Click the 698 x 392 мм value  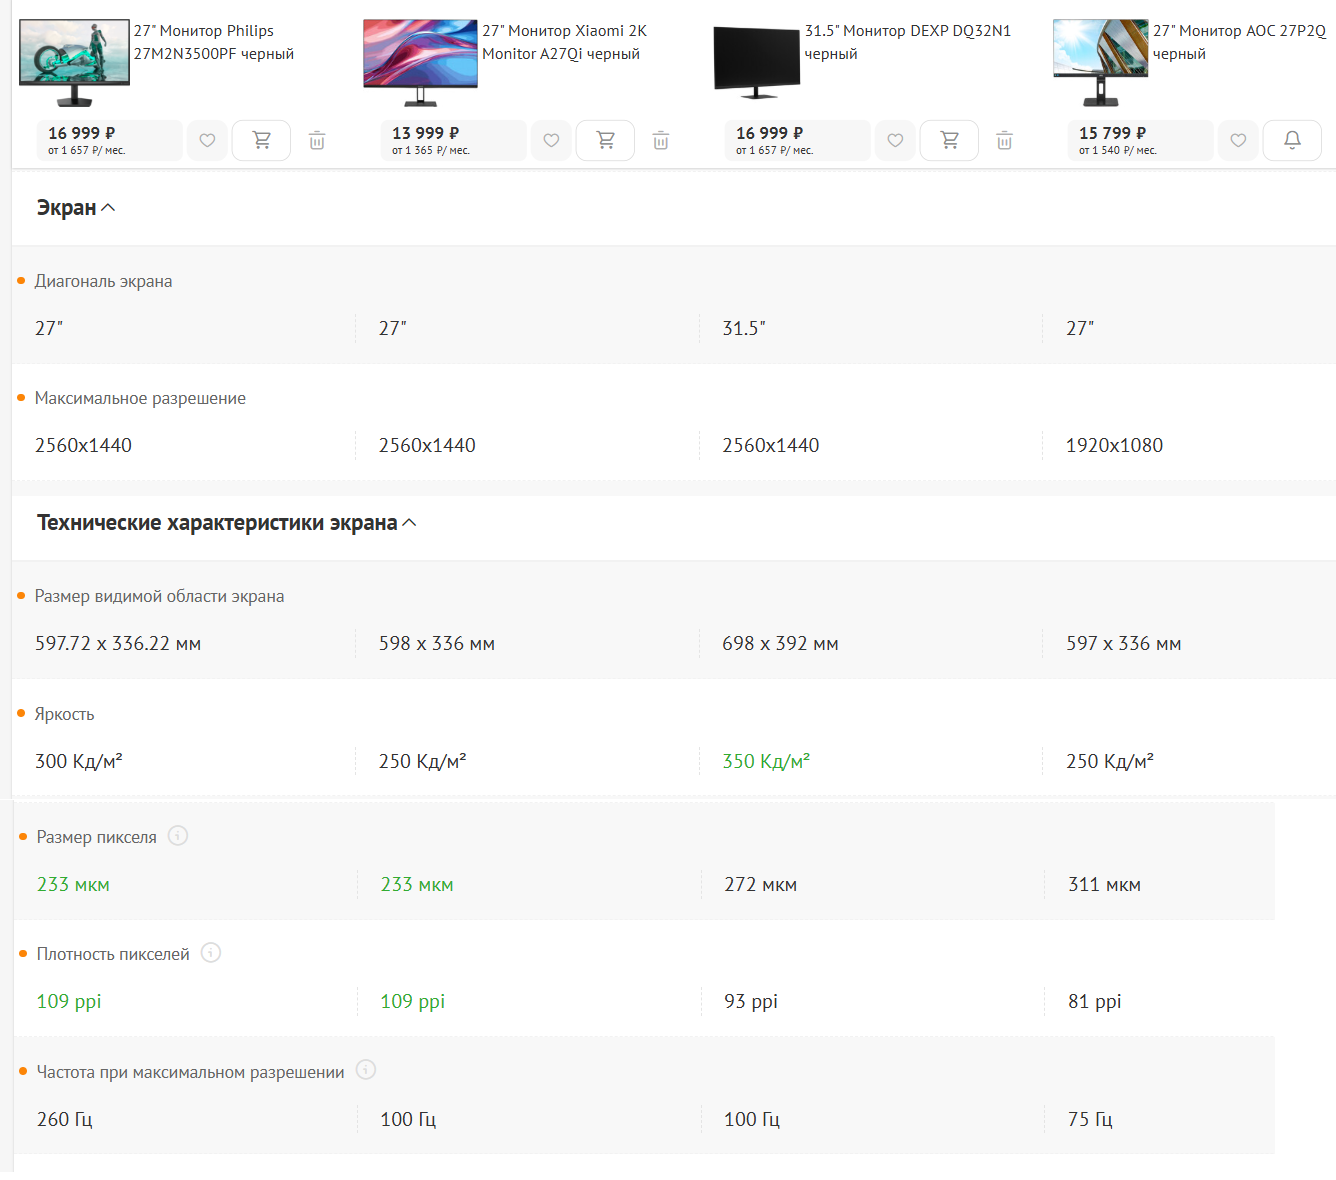pos(780,643)
